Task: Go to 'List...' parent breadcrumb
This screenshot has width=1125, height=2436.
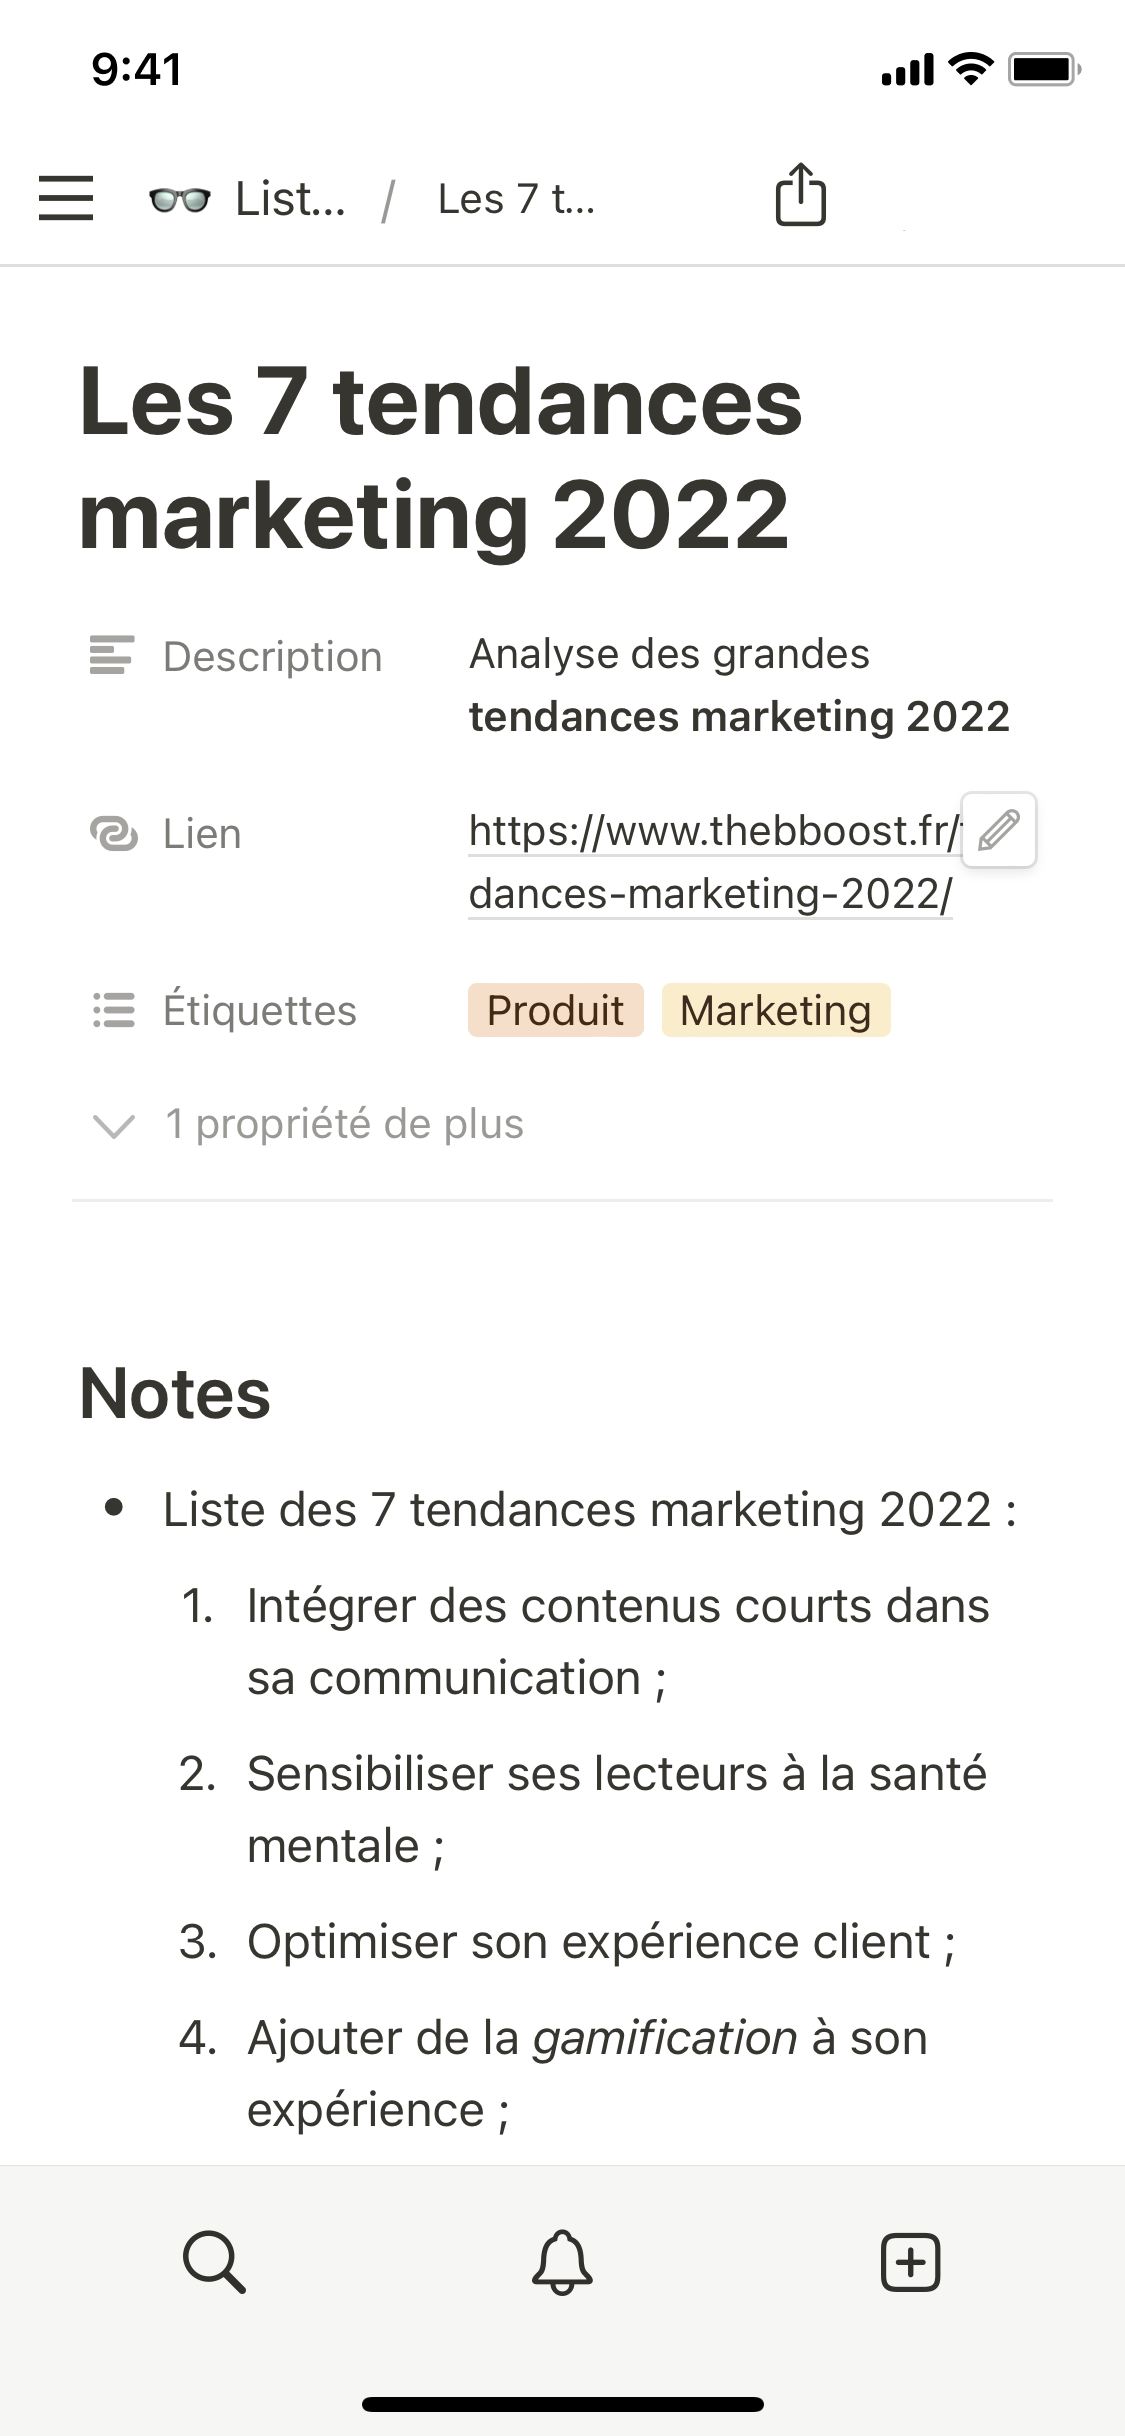Action: 290,199
